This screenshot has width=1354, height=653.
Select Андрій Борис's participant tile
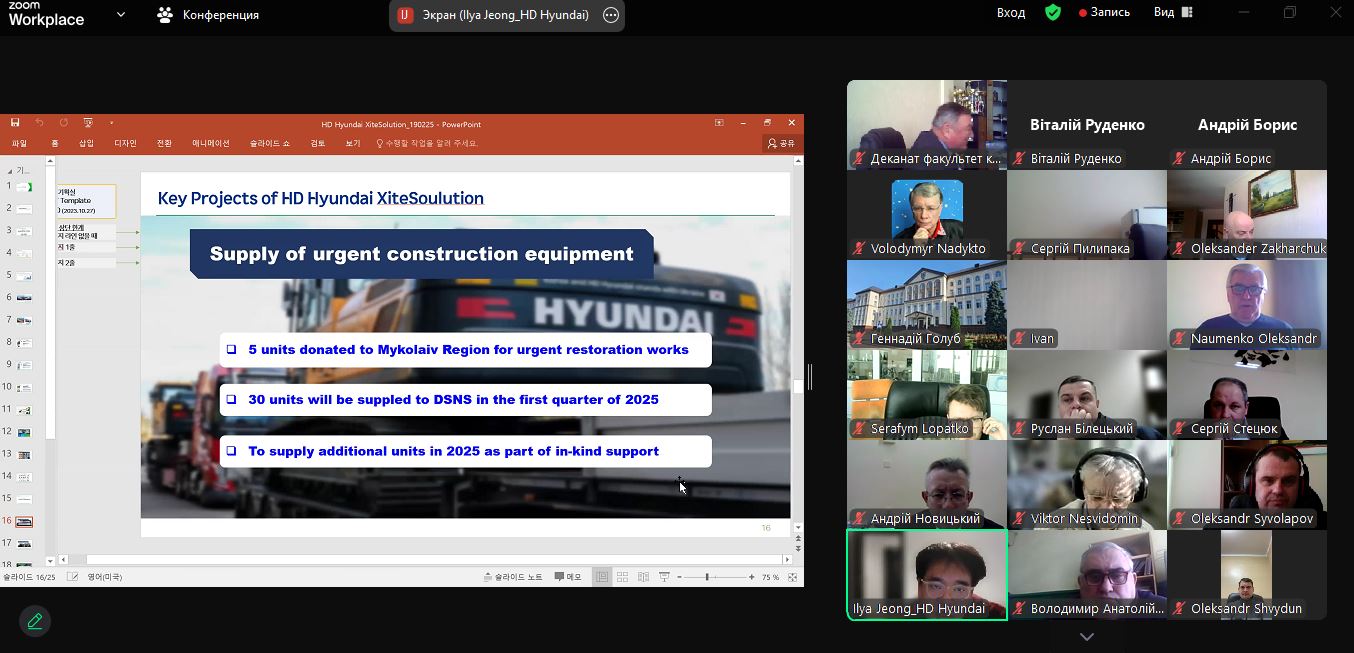pyautogui.click(x=1247, y=125)
